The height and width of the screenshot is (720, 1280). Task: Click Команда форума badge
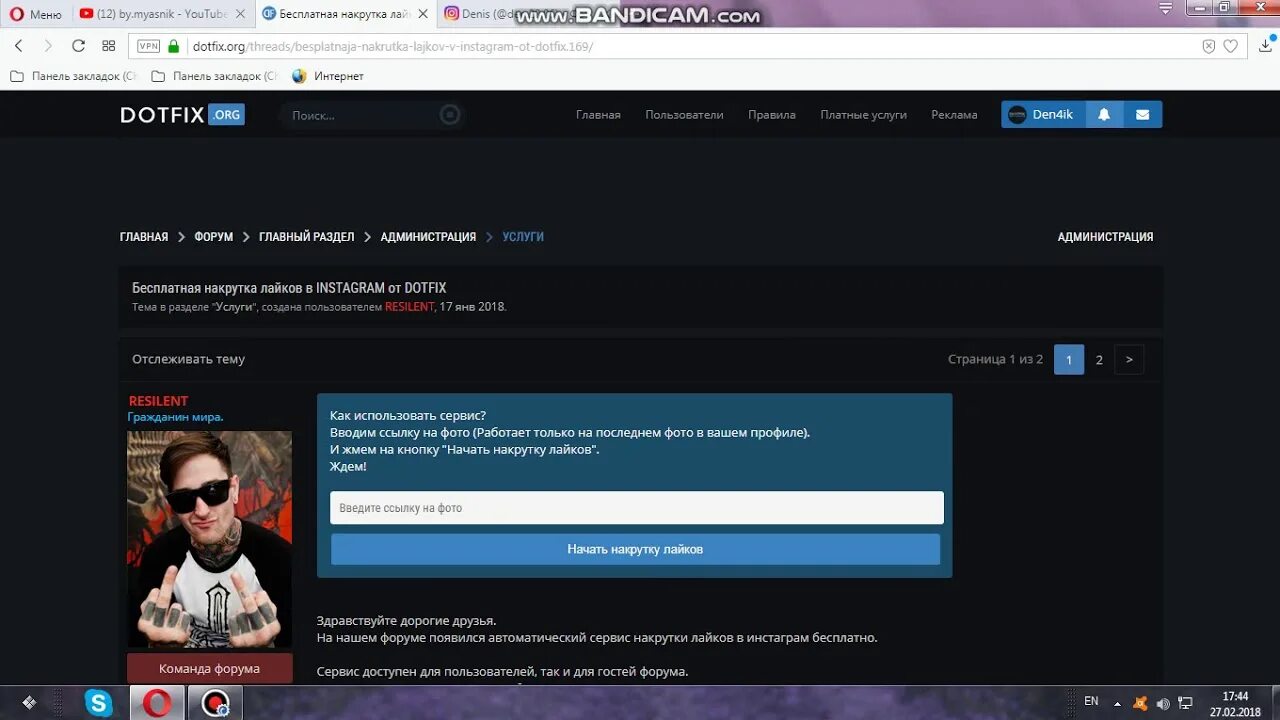[x=209, y=668]
